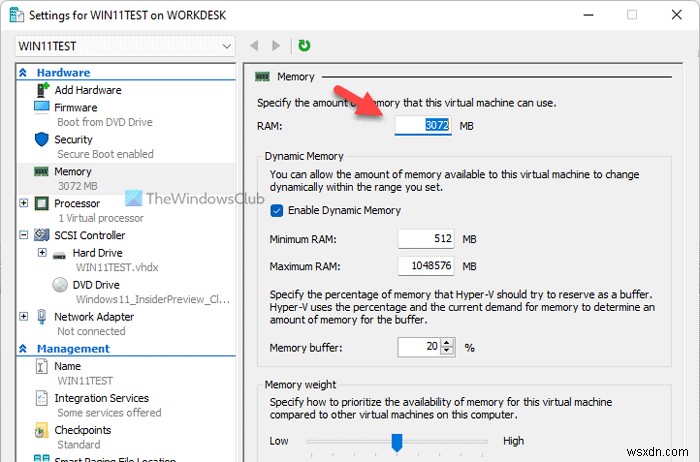Image resolution: width=700 pixels, height=462 pixels.
Task: Collapse the SCSI Controller tree node
Action: click(24, 235)
